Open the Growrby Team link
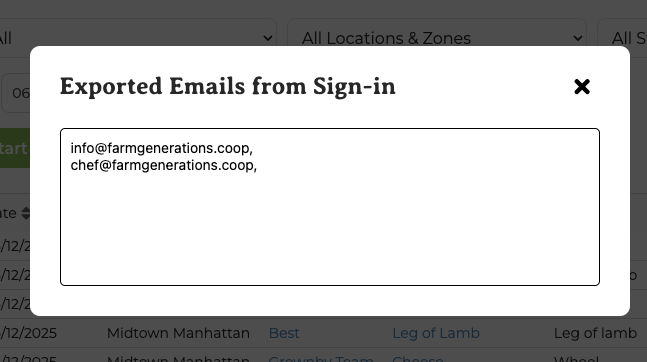 coord(321,358)
